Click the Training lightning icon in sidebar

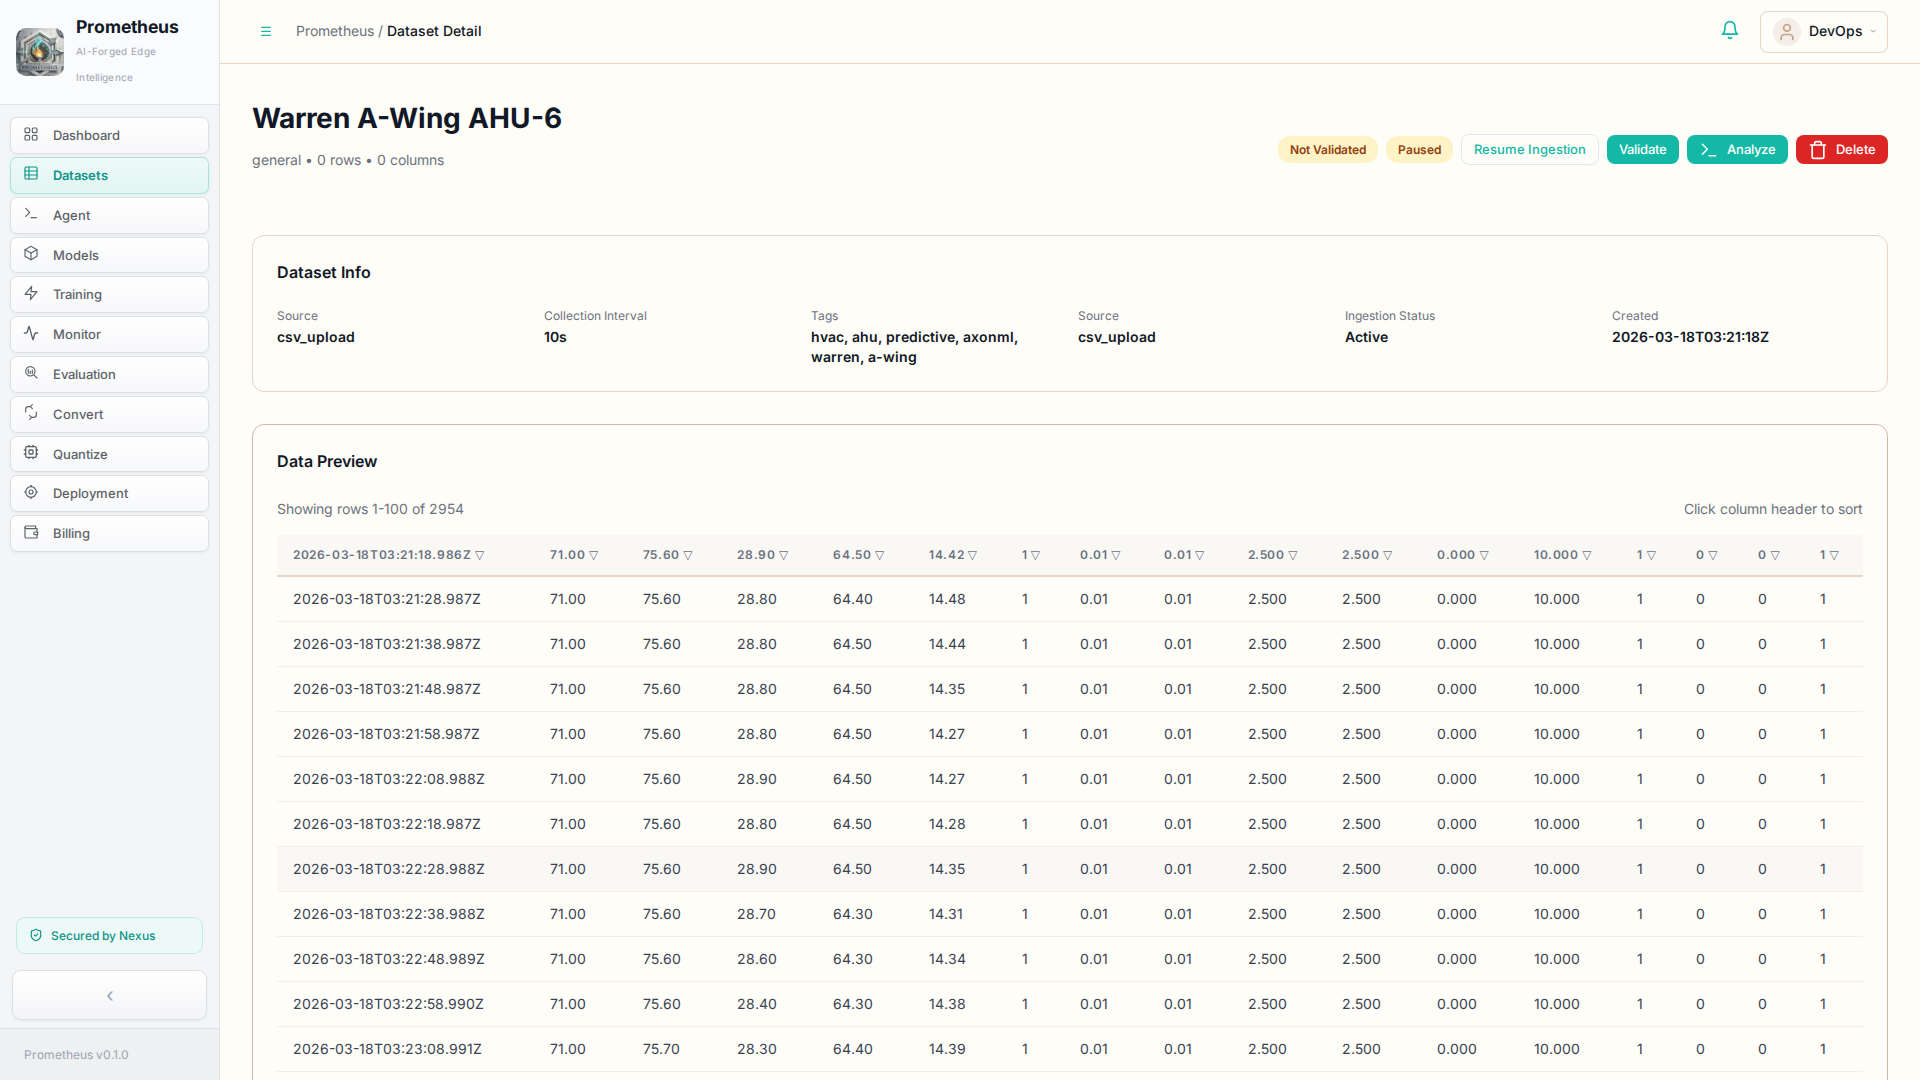click(x=31, y=294)
